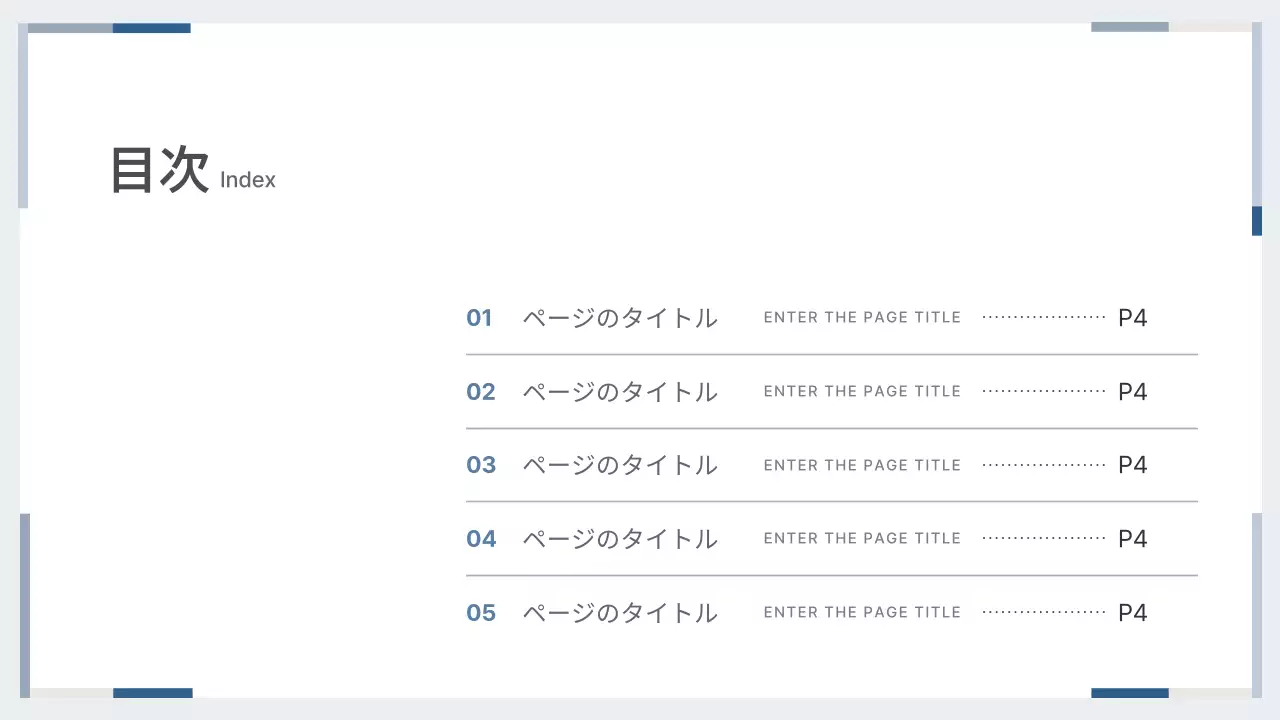Click the dotted leader line in row 02
1280x720 pixels.
[x=1044, y=392]
